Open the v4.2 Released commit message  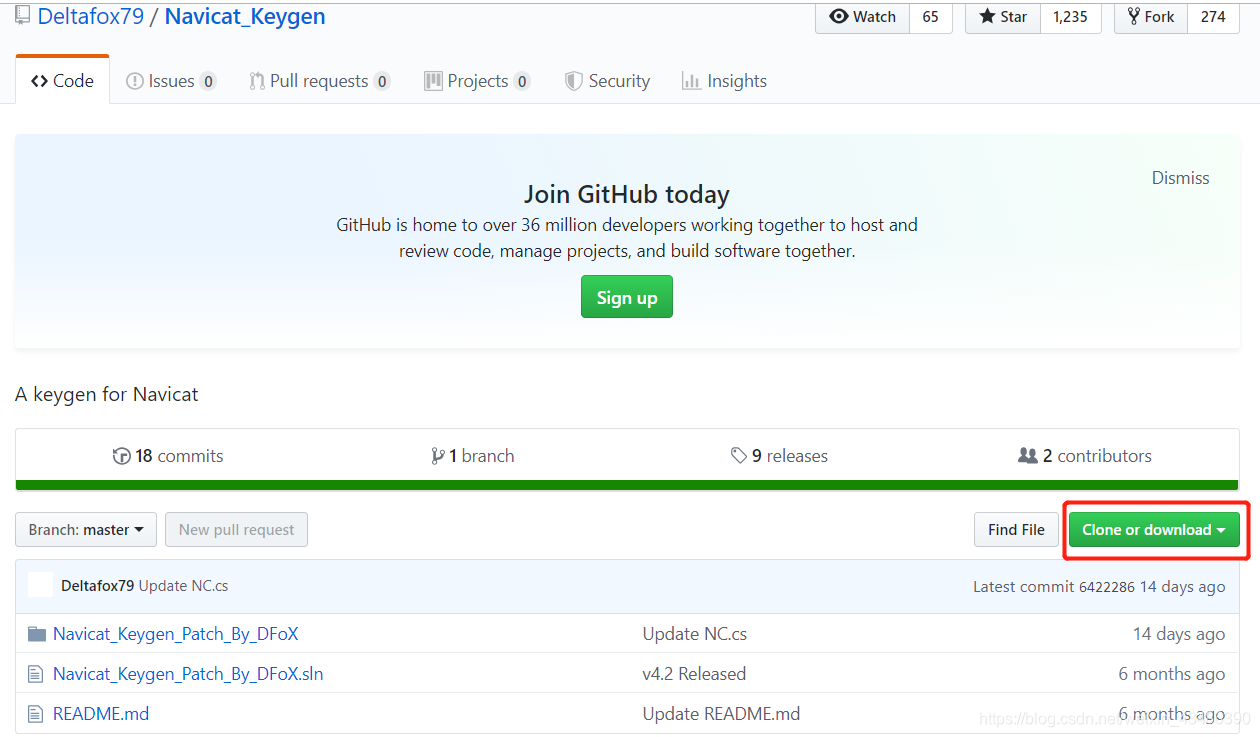694,674
